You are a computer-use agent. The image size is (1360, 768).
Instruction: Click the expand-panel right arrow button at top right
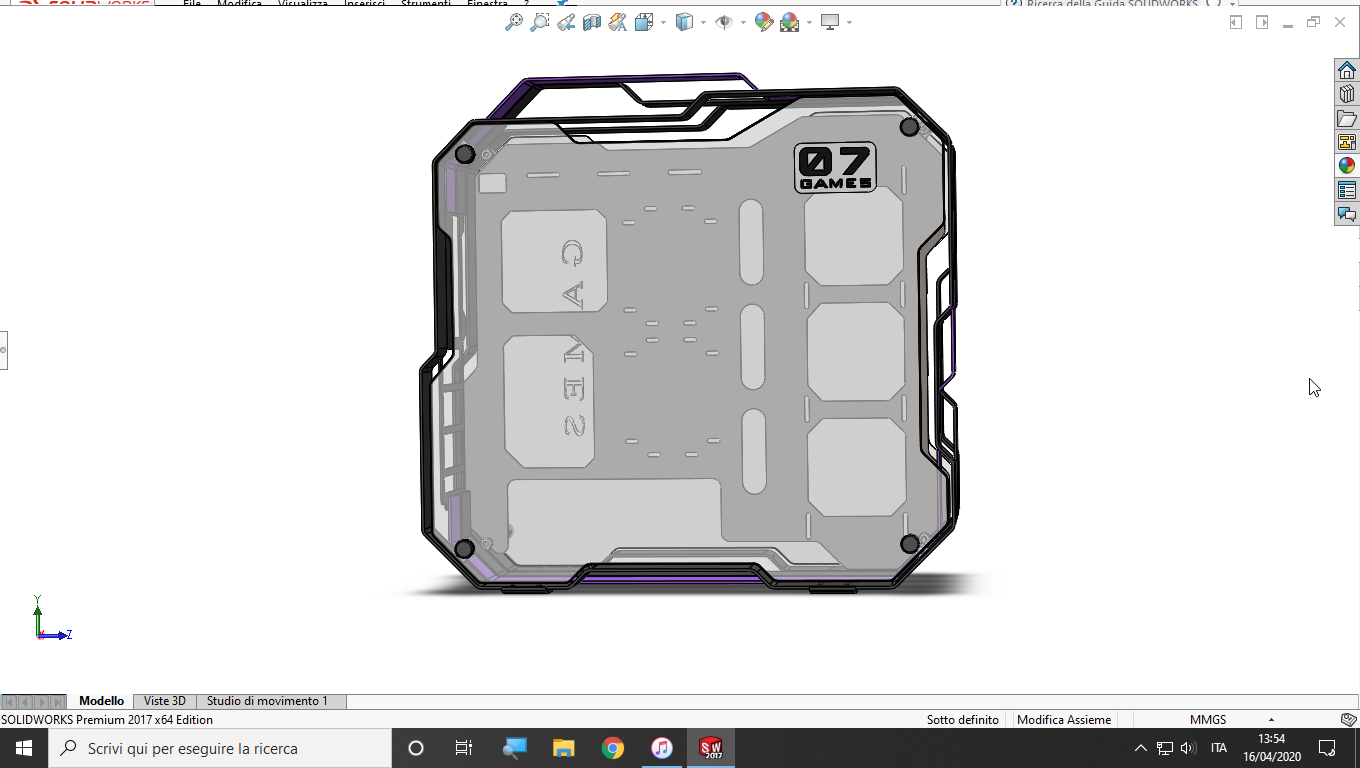click(x=1262, y=22)
